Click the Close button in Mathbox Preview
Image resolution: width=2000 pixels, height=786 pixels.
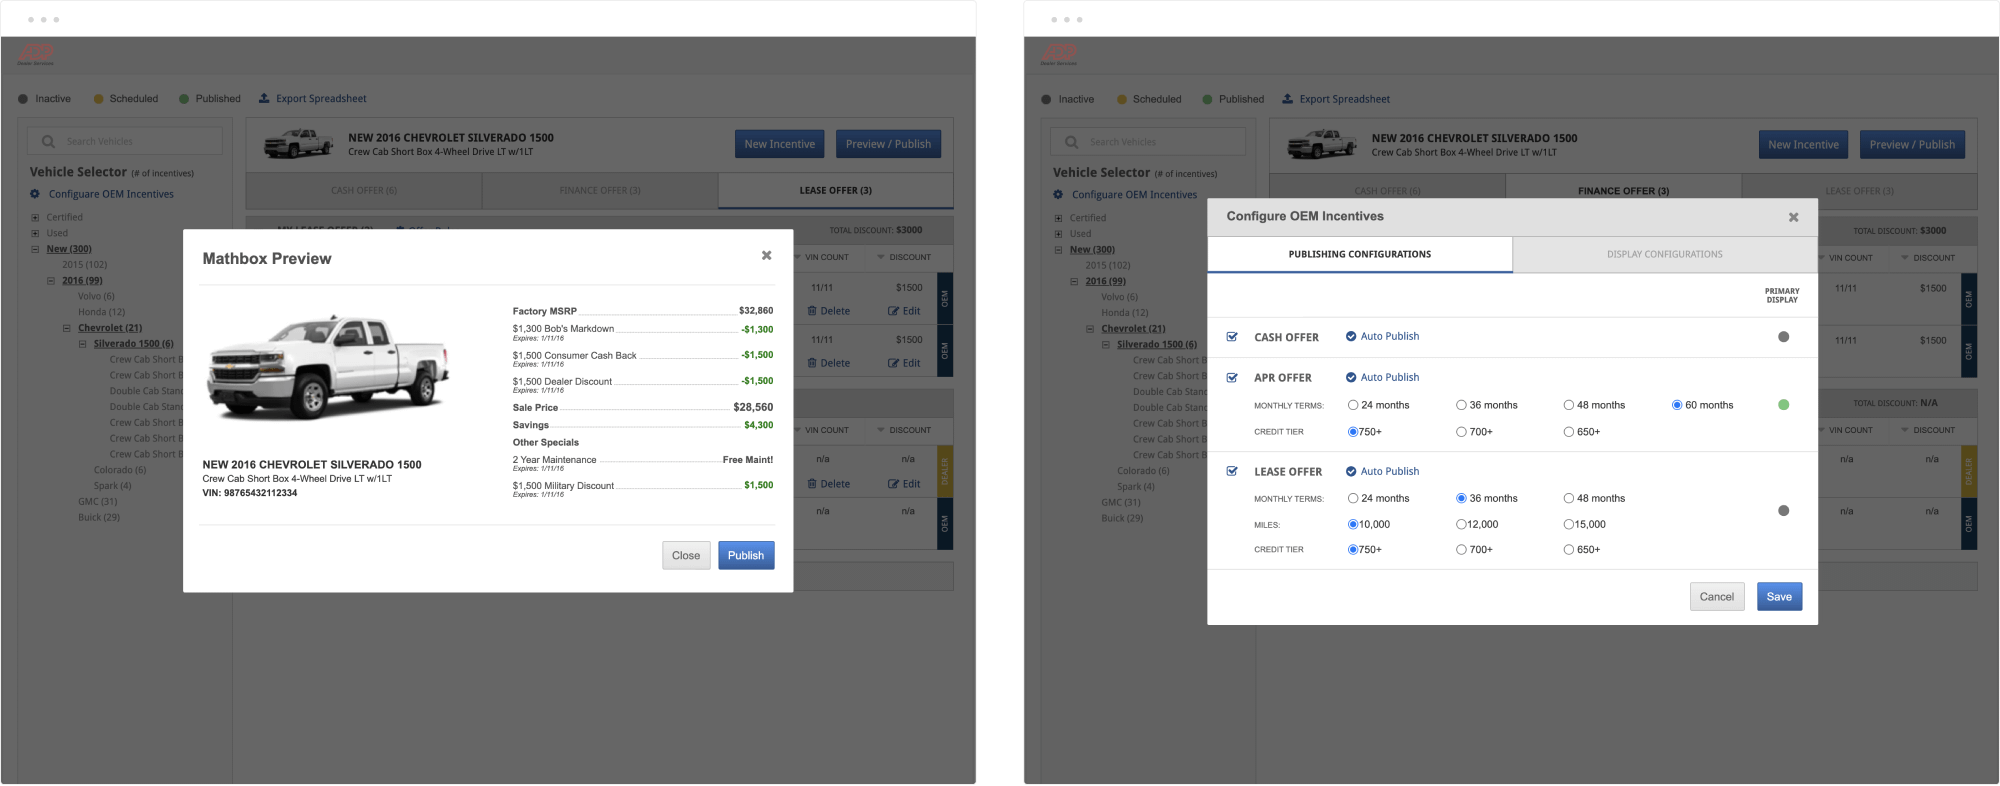pos(686,555)
